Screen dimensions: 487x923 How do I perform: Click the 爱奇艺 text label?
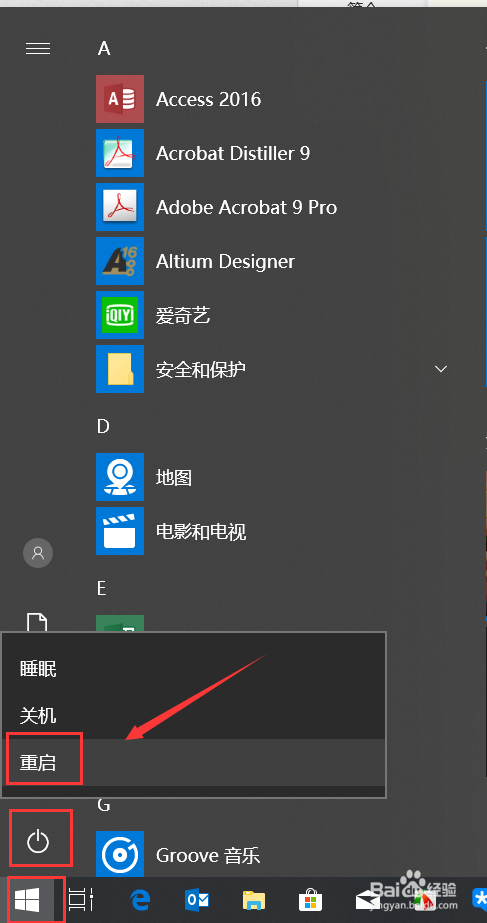pos(183,316)
